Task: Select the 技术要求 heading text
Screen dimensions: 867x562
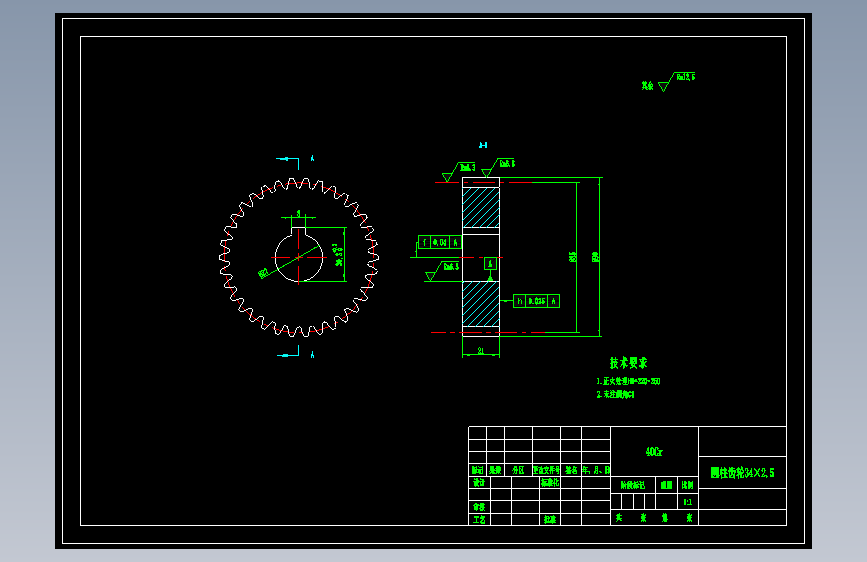Action: [x=628, y=363]
